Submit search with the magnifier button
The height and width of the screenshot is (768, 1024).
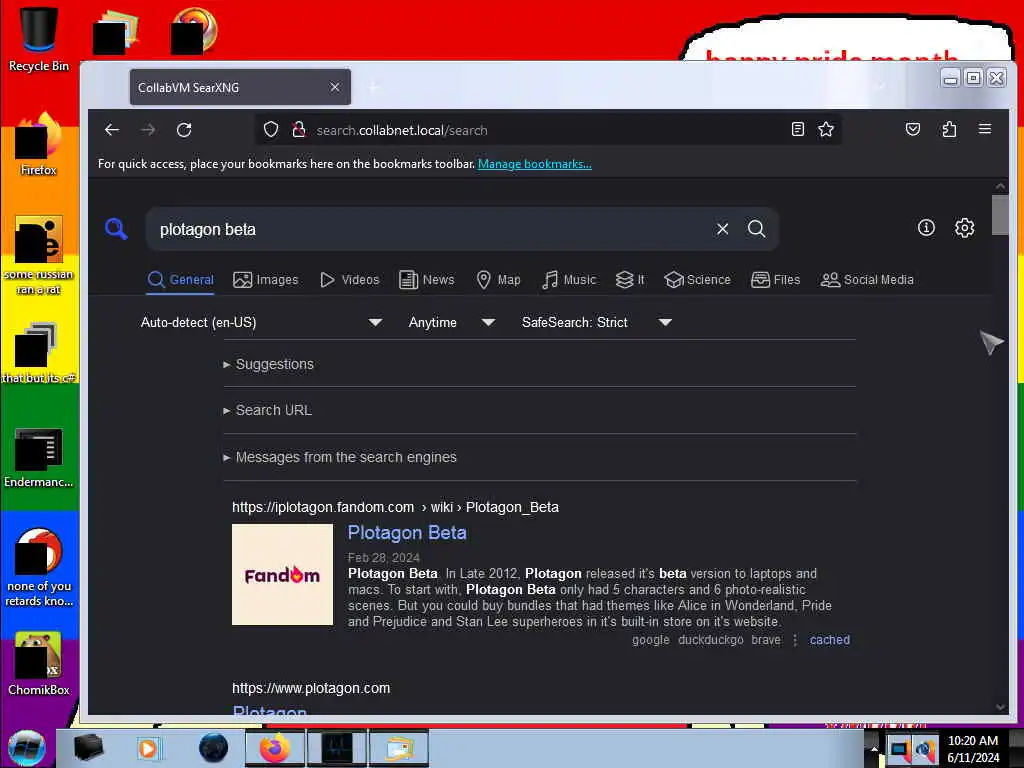[x=756, y=229]
